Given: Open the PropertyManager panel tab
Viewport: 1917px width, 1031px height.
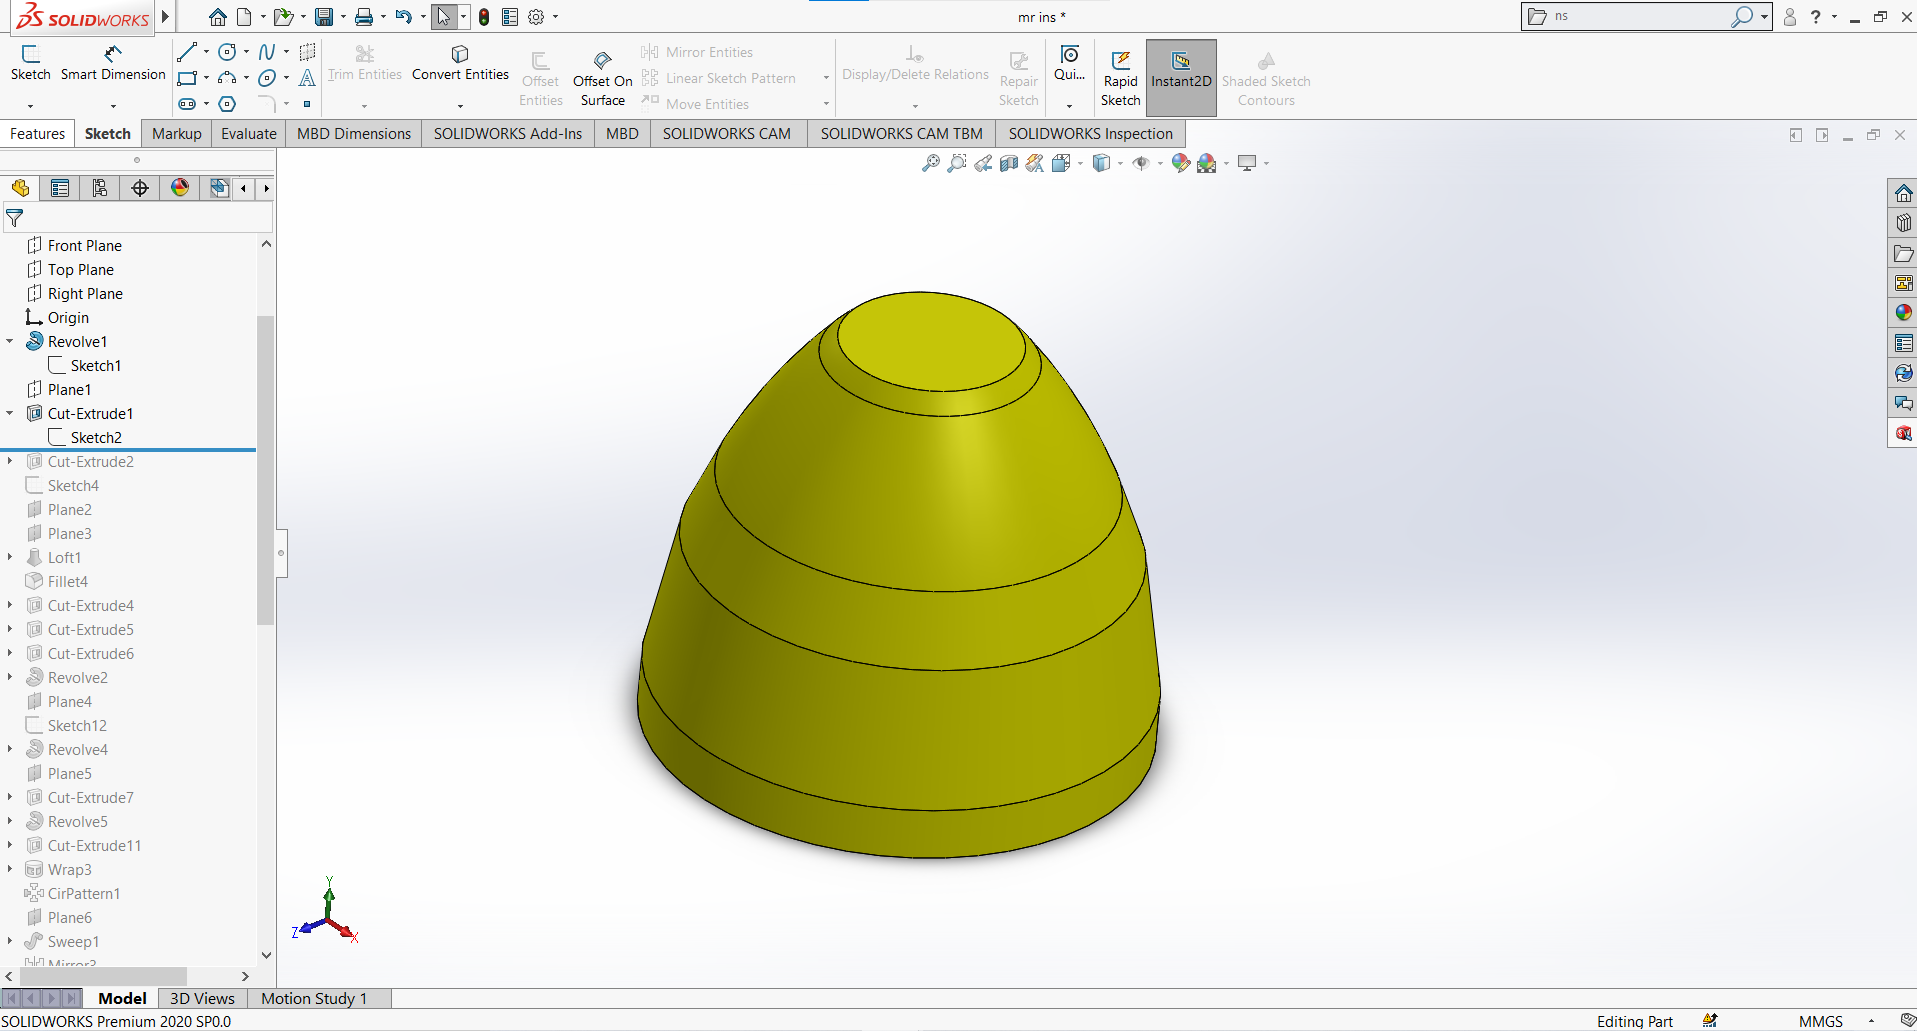Looking at the screenshot, I should [x=60, y=188].
